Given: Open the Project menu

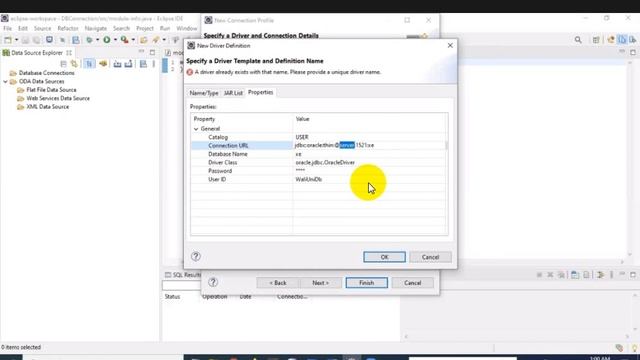Looking at the screenshot, I should 145,29.
